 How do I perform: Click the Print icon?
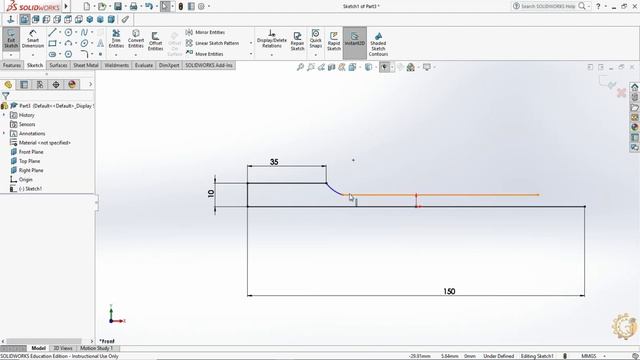coord(133,6)
